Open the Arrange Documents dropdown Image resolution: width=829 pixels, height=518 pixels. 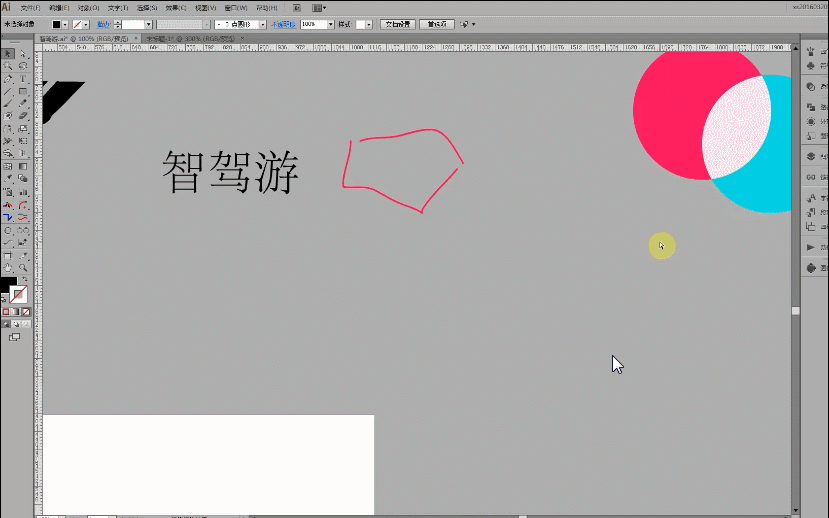[319, 8]
